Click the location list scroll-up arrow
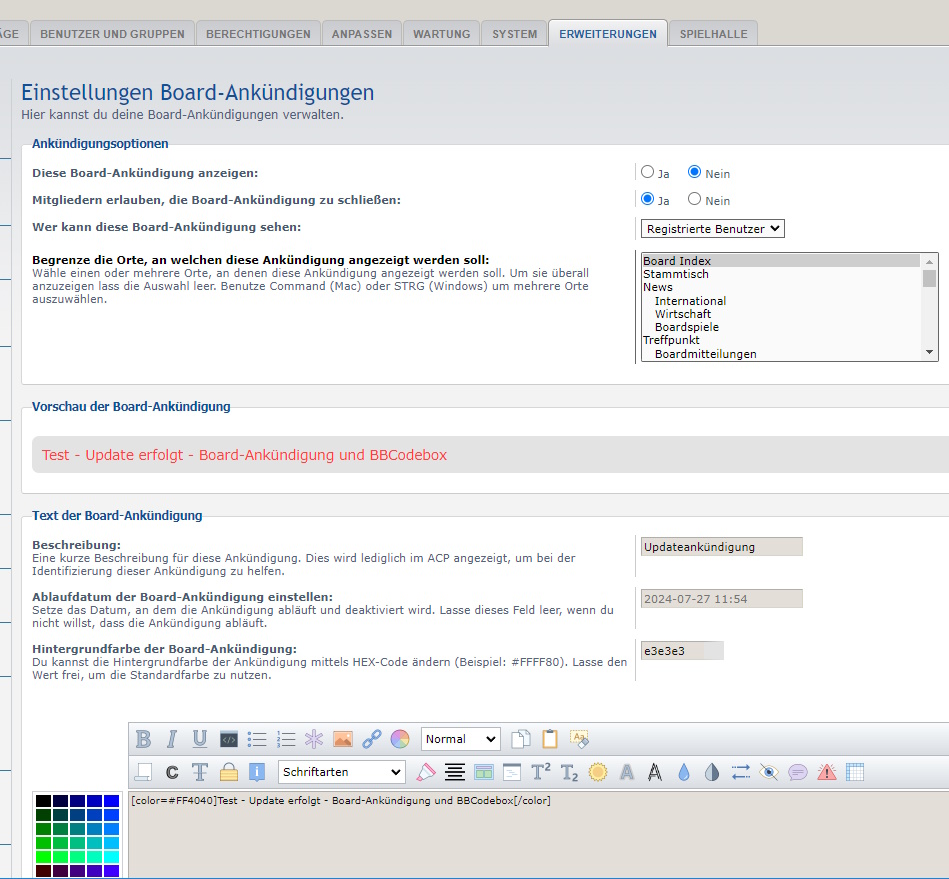Viewport: 949px width, 879px height. [929, 262]
